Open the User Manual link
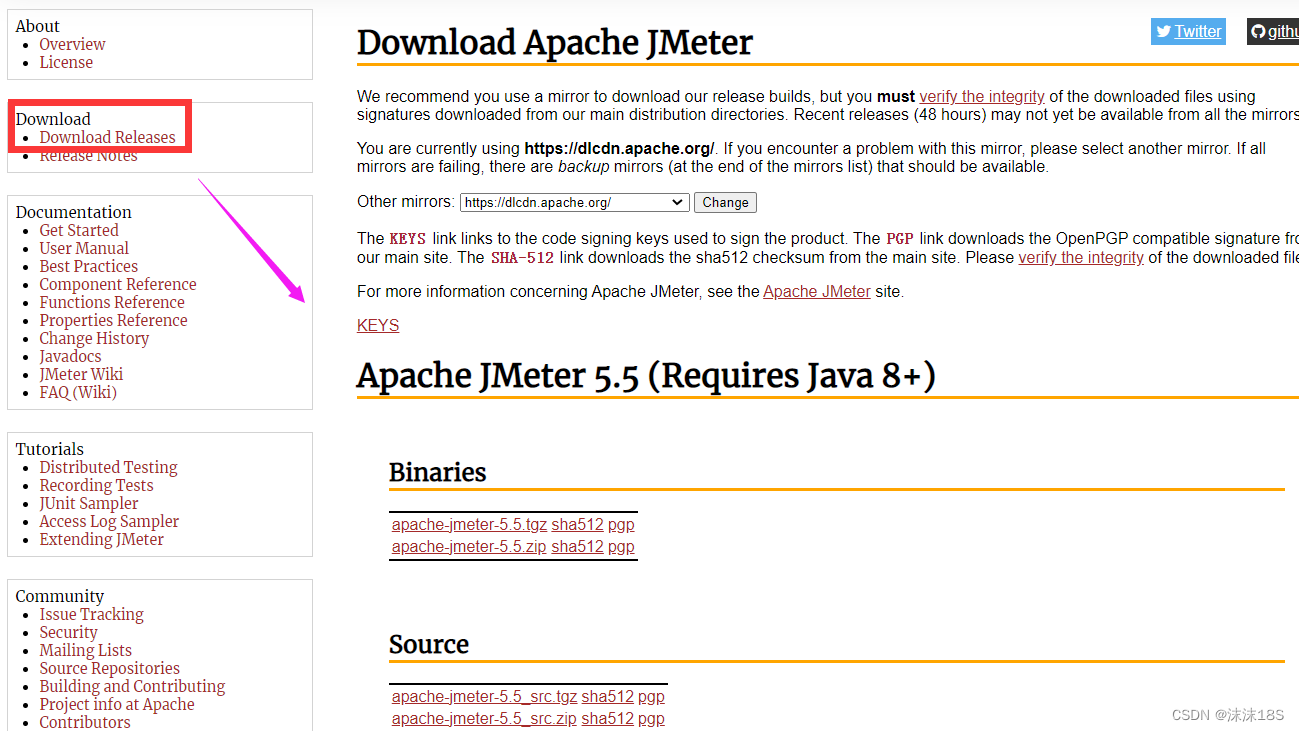 84,249
